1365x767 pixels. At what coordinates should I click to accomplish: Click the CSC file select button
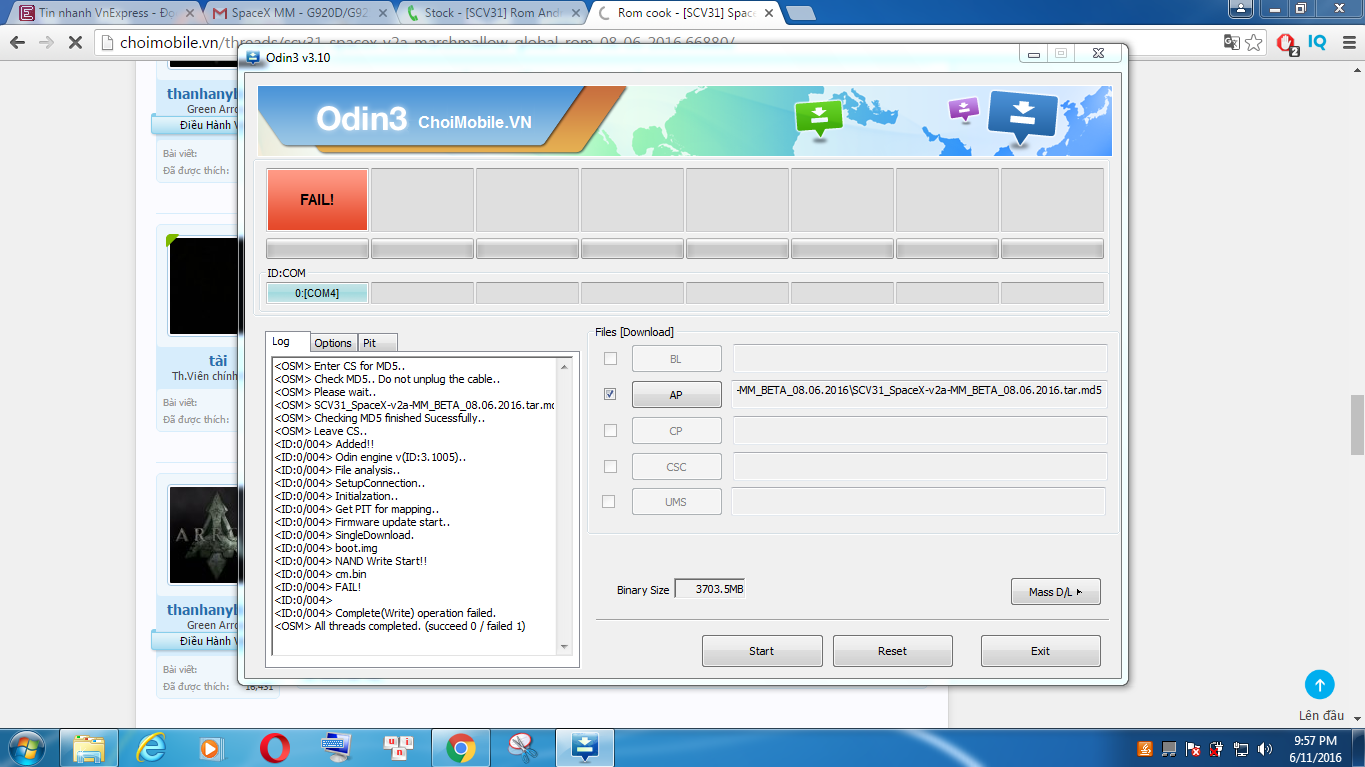click(676, 467)
